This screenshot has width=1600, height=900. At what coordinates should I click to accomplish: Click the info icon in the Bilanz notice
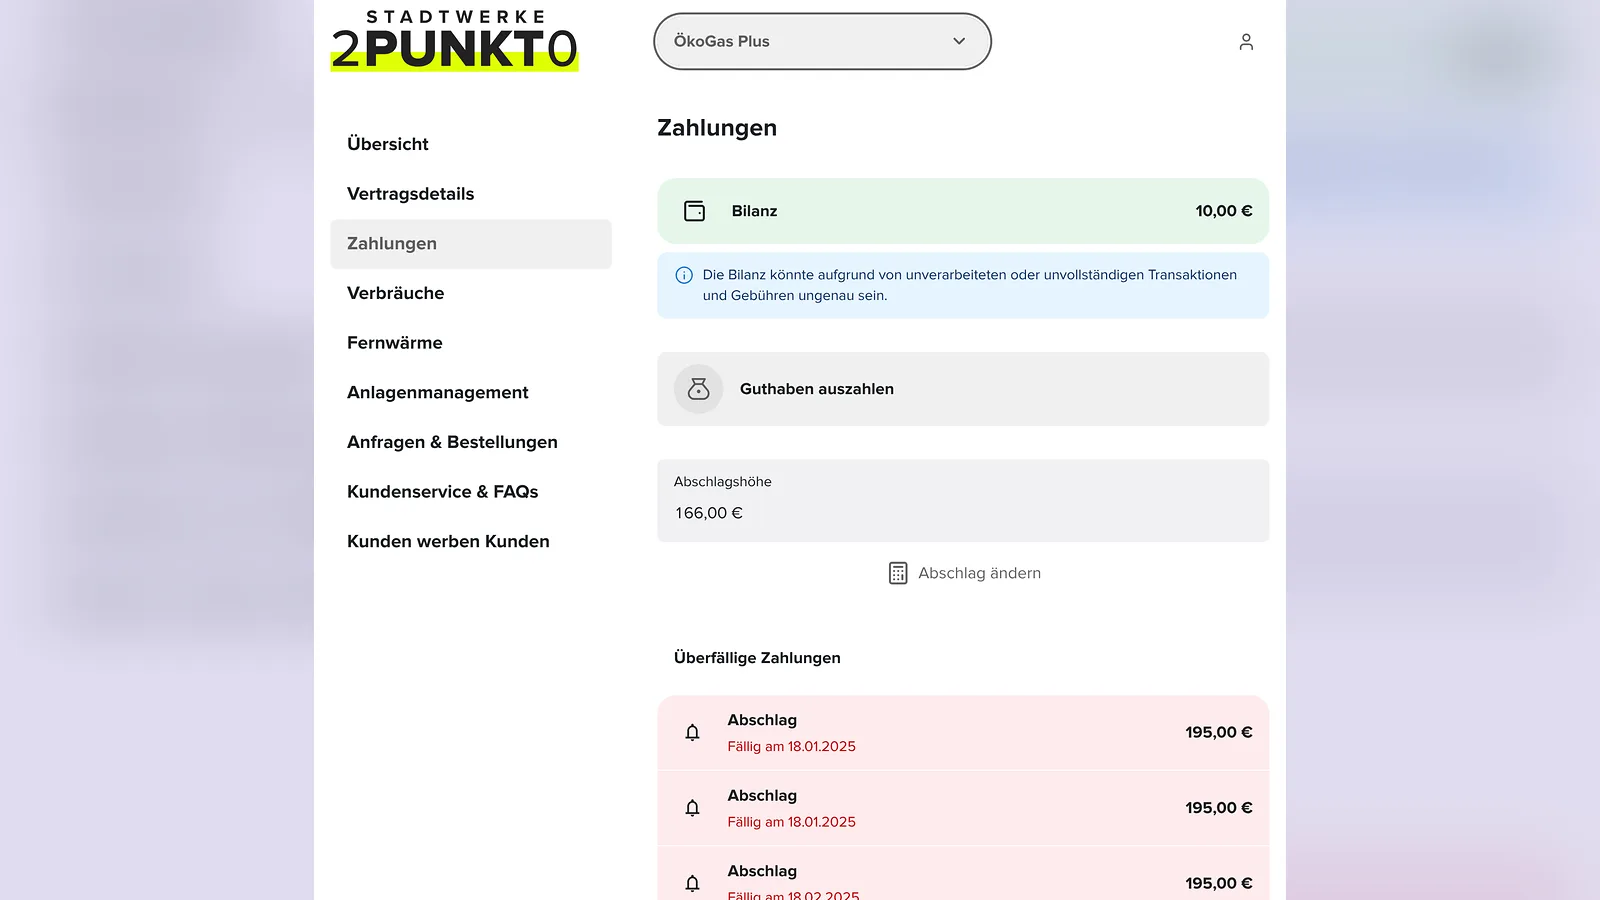684,275
